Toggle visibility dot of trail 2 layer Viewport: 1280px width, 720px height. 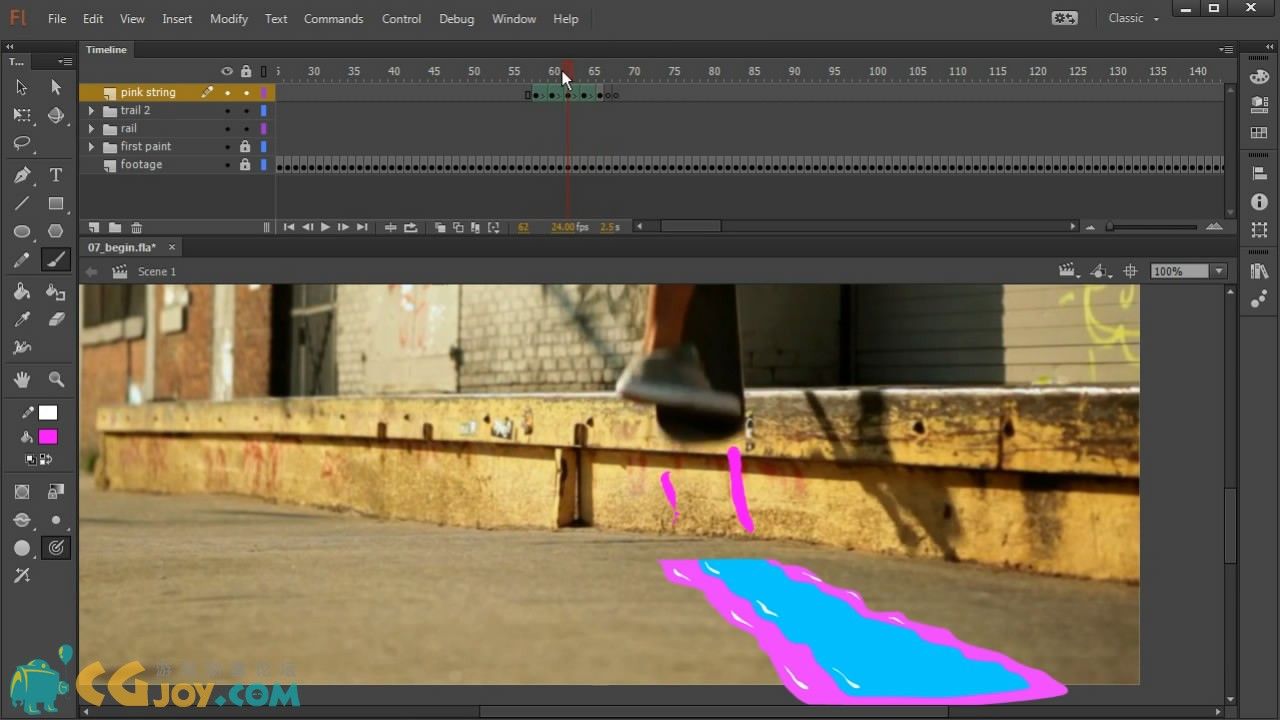(x=227, y=111)
